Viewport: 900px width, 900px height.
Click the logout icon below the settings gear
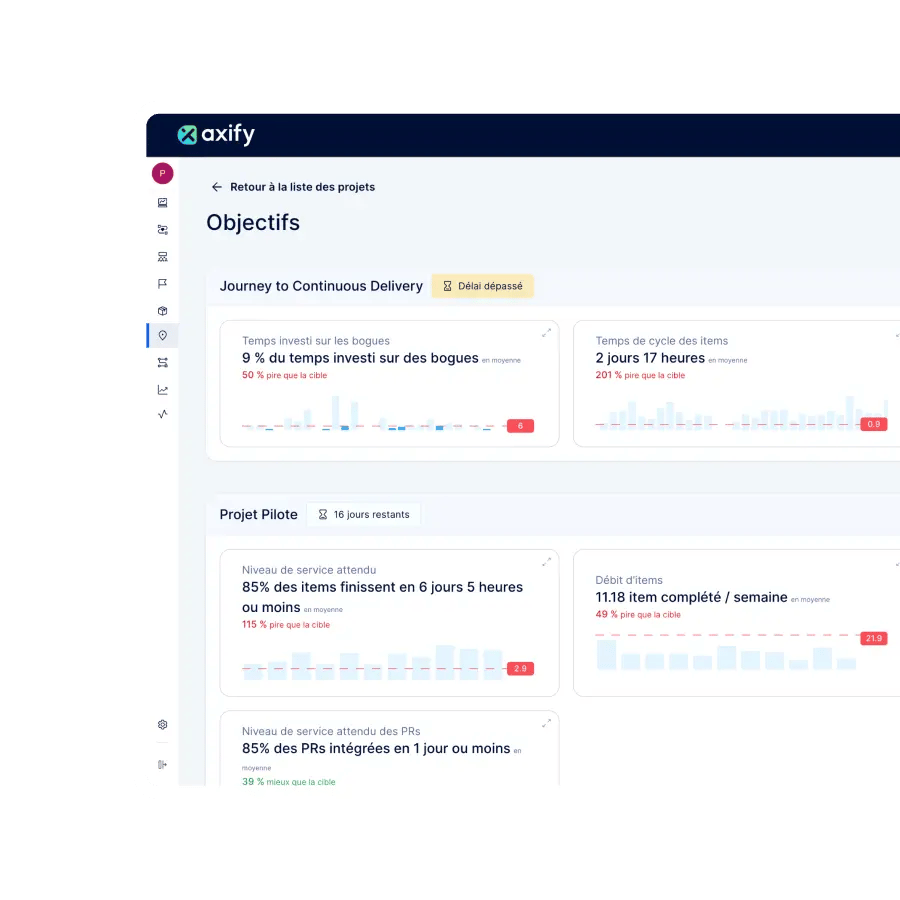click(x=162, y=764)
